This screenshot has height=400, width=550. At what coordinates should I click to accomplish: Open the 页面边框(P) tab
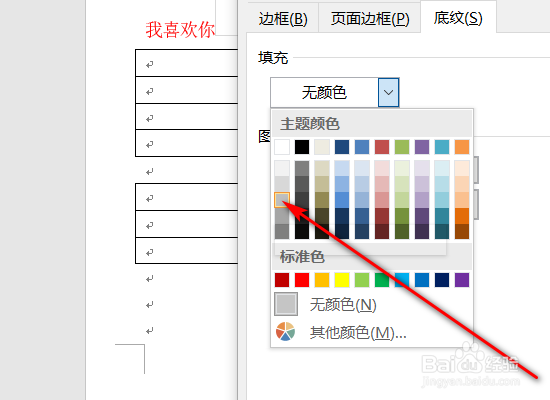[370, 18]
